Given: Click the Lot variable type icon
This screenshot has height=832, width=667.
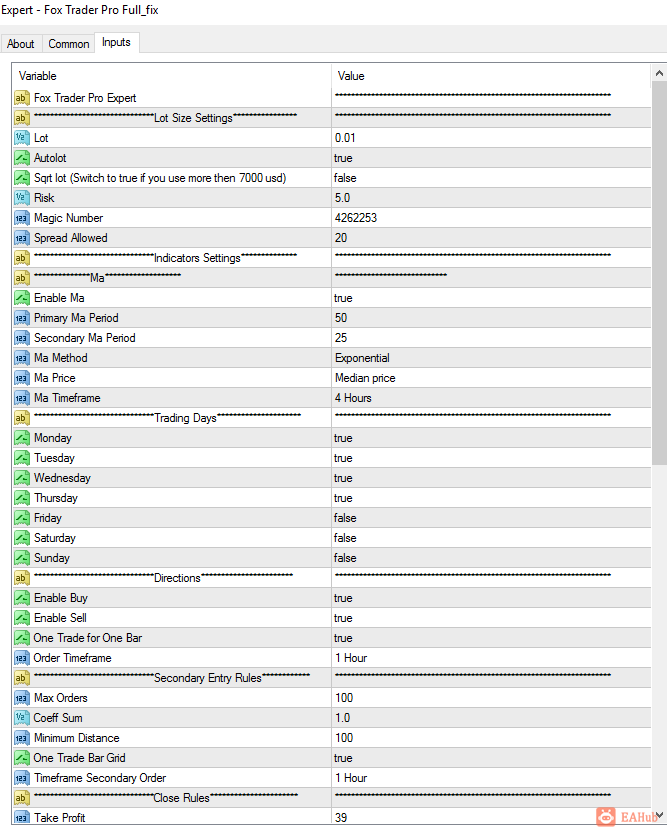Looking at the screenshot, I should pyautogui.click(x=22, y=138).
